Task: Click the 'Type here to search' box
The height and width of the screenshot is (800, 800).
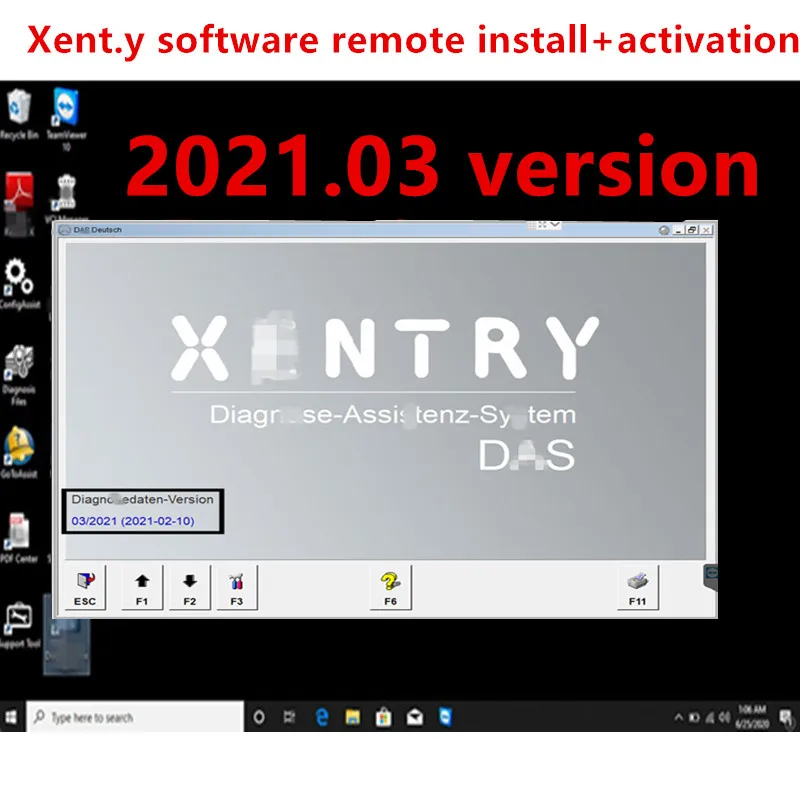Action: click(135, 717)
